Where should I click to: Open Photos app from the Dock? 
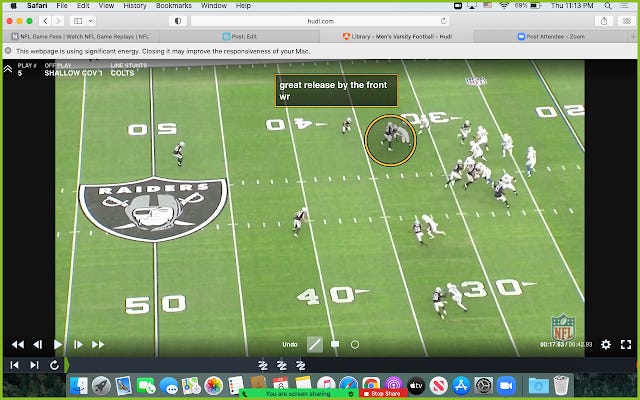[x=213, y=386]
